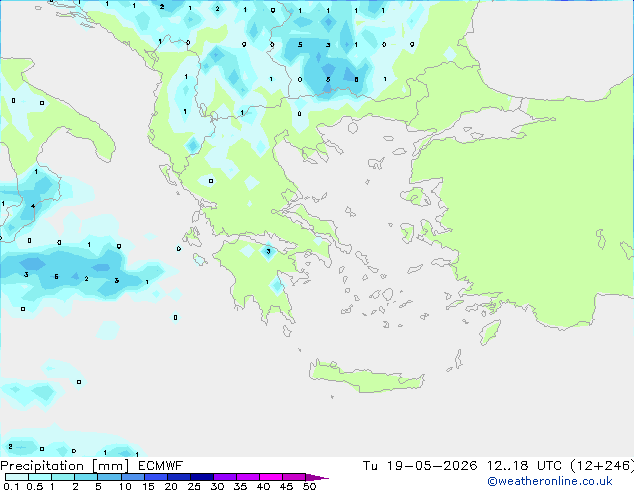Select the 20–25 mm legend color box
634x490 pixels.
point(179,477)
